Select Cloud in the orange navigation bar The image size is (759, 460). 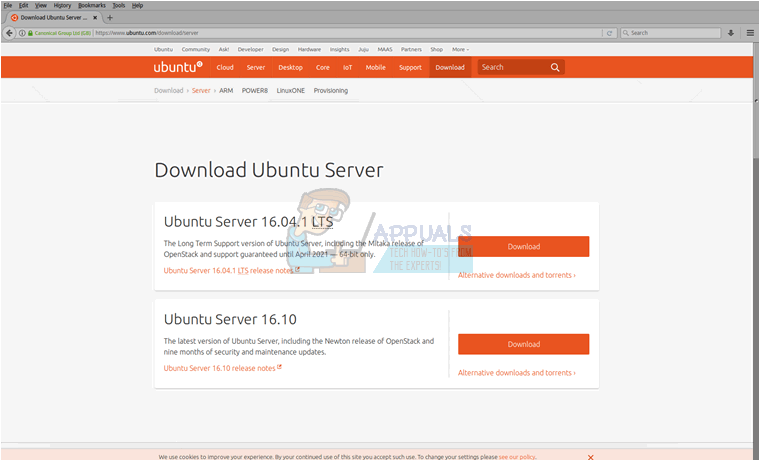[225, 67]
